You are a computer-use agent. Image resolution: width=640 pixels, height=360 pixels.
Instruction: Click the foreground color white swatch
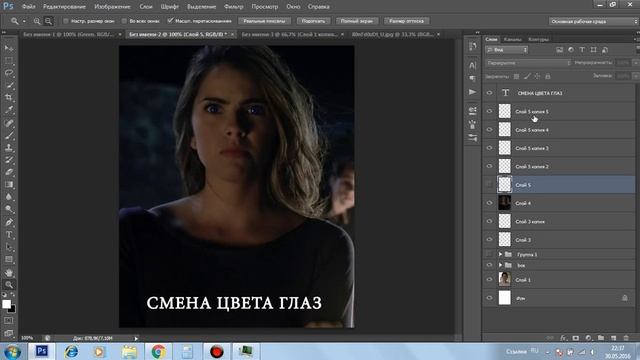[x=6, y=304]
